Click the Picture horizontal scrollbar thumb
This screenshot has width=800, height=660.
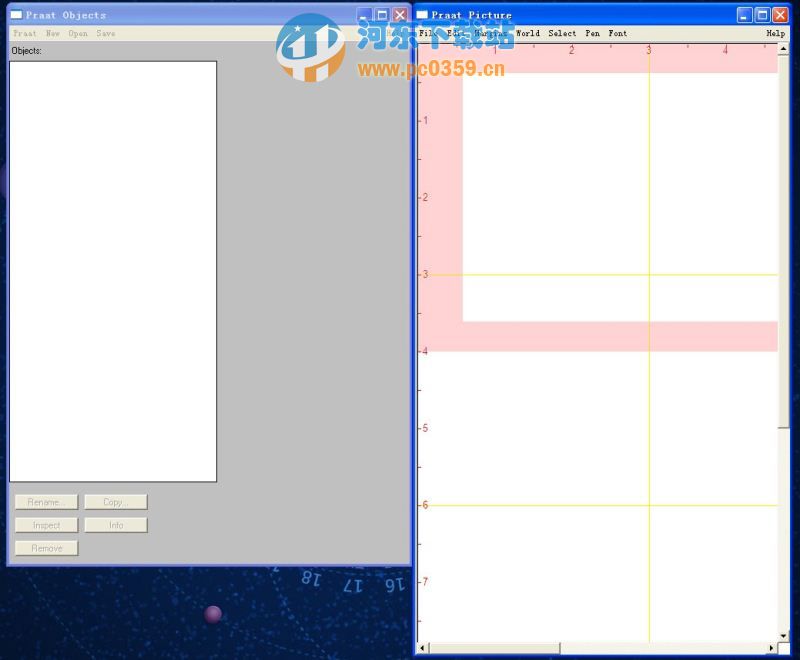point(494,648)
